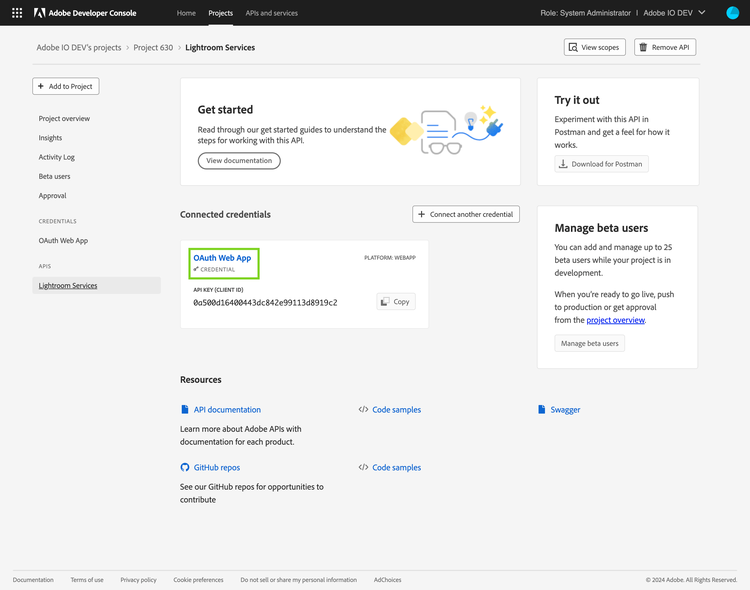
Task: Switch to the Projects tab
Action: point(221,13)
